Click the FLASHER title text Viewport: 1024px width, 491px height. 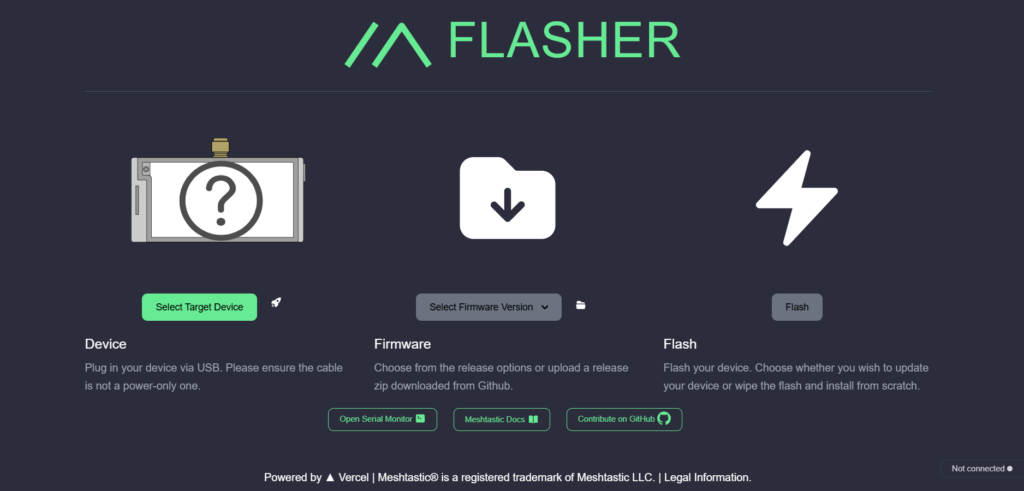pos(565,40)
